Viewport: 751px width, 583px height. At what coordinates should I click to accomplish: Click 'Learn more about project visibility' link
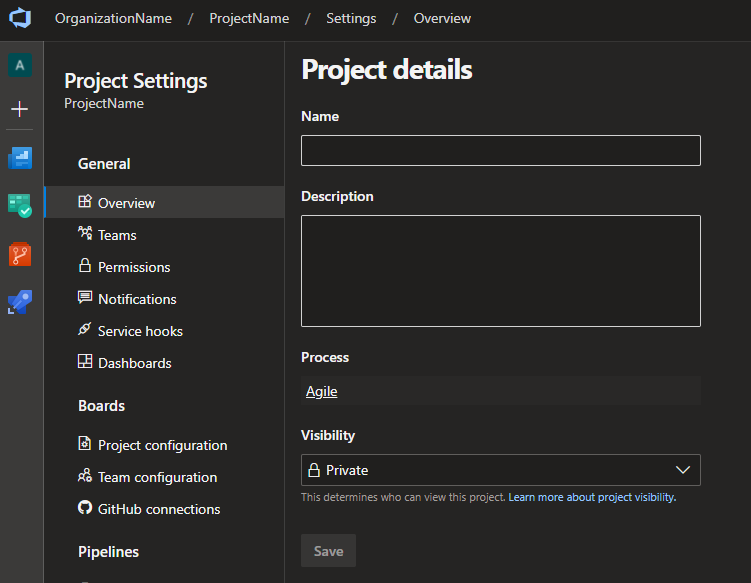point(592,497)
